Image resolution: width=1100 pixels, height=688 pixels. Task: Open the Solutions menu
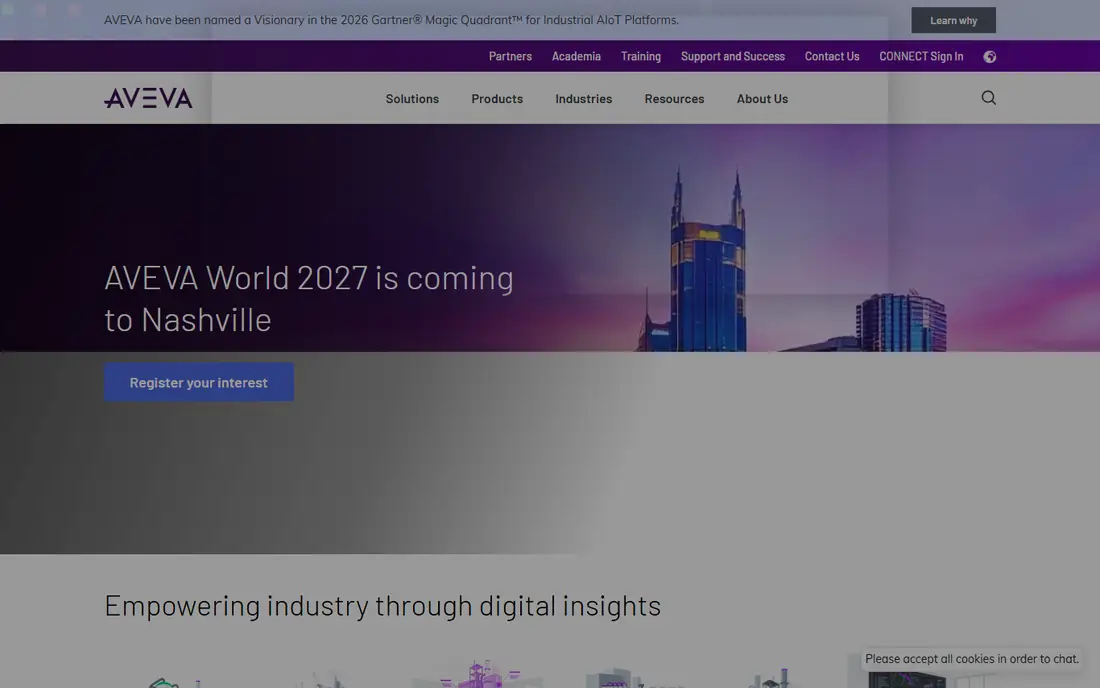[x=412, y=99]
